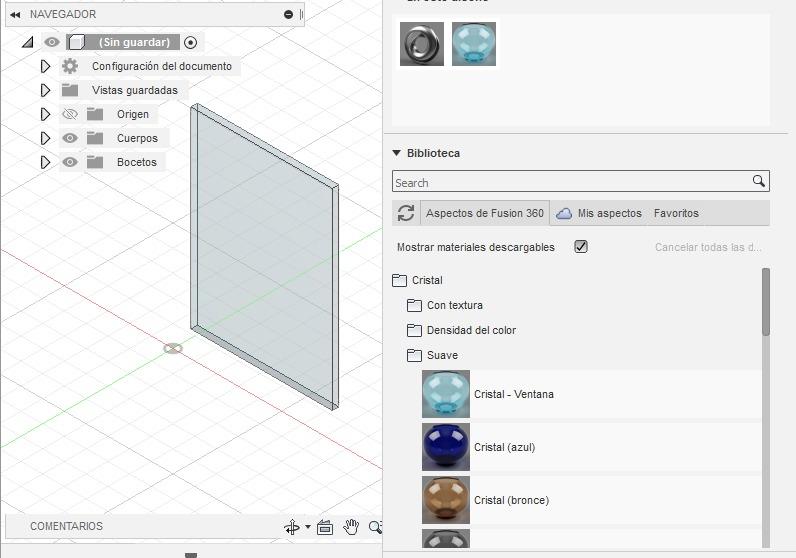
Task: Expand the Vistas guardadas node
Action: coord(45,90)
